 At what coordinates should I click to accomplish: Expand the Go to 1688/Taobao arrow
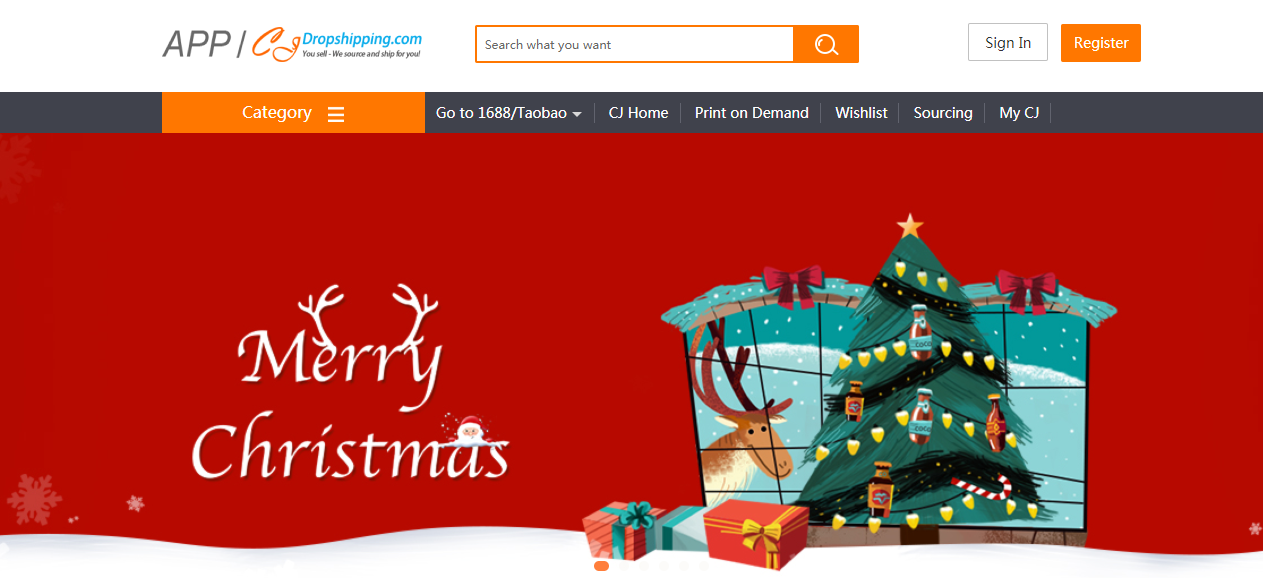point(577,115)
